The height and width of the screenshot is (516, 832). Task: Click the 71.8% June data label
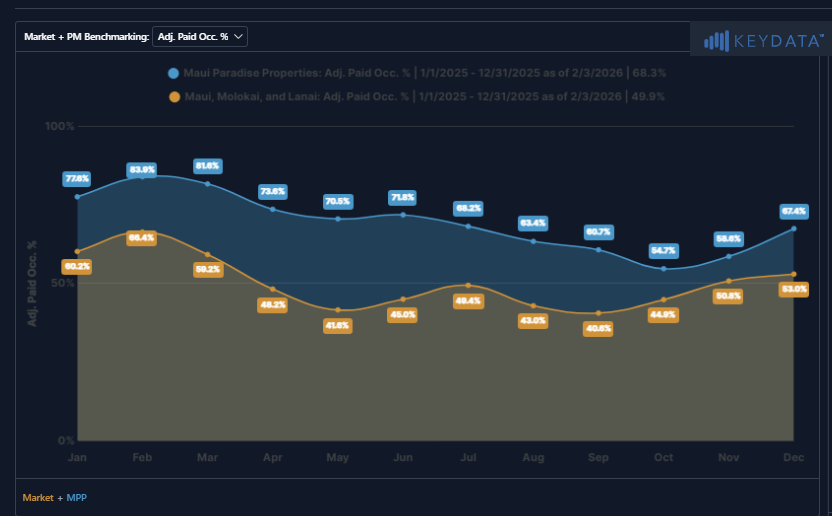click(x=403, y=197)
